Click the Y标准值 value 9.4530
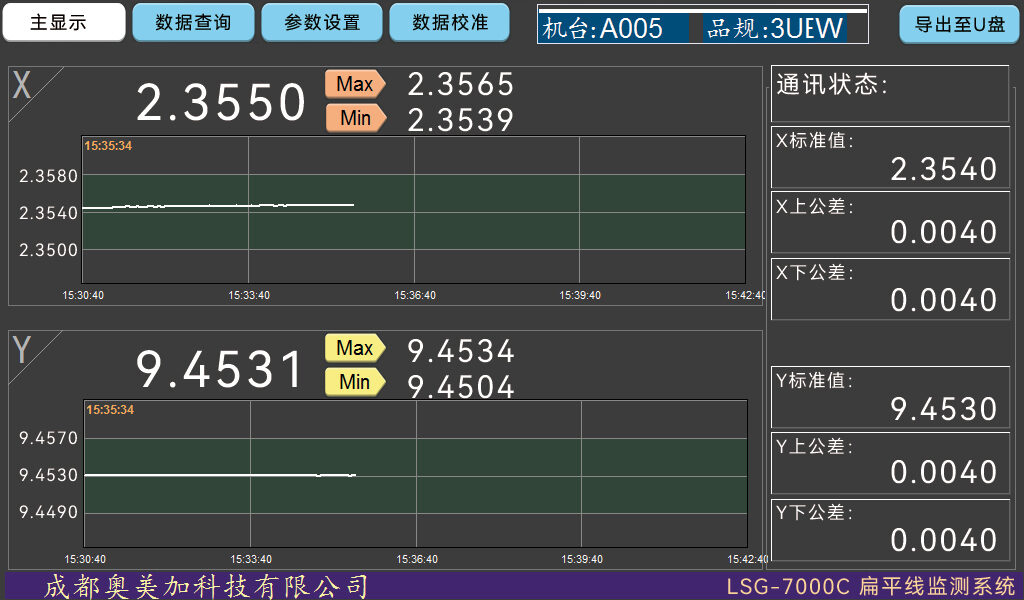The width and height of the screenshot is (1024, 600). (x=943, y=409)
